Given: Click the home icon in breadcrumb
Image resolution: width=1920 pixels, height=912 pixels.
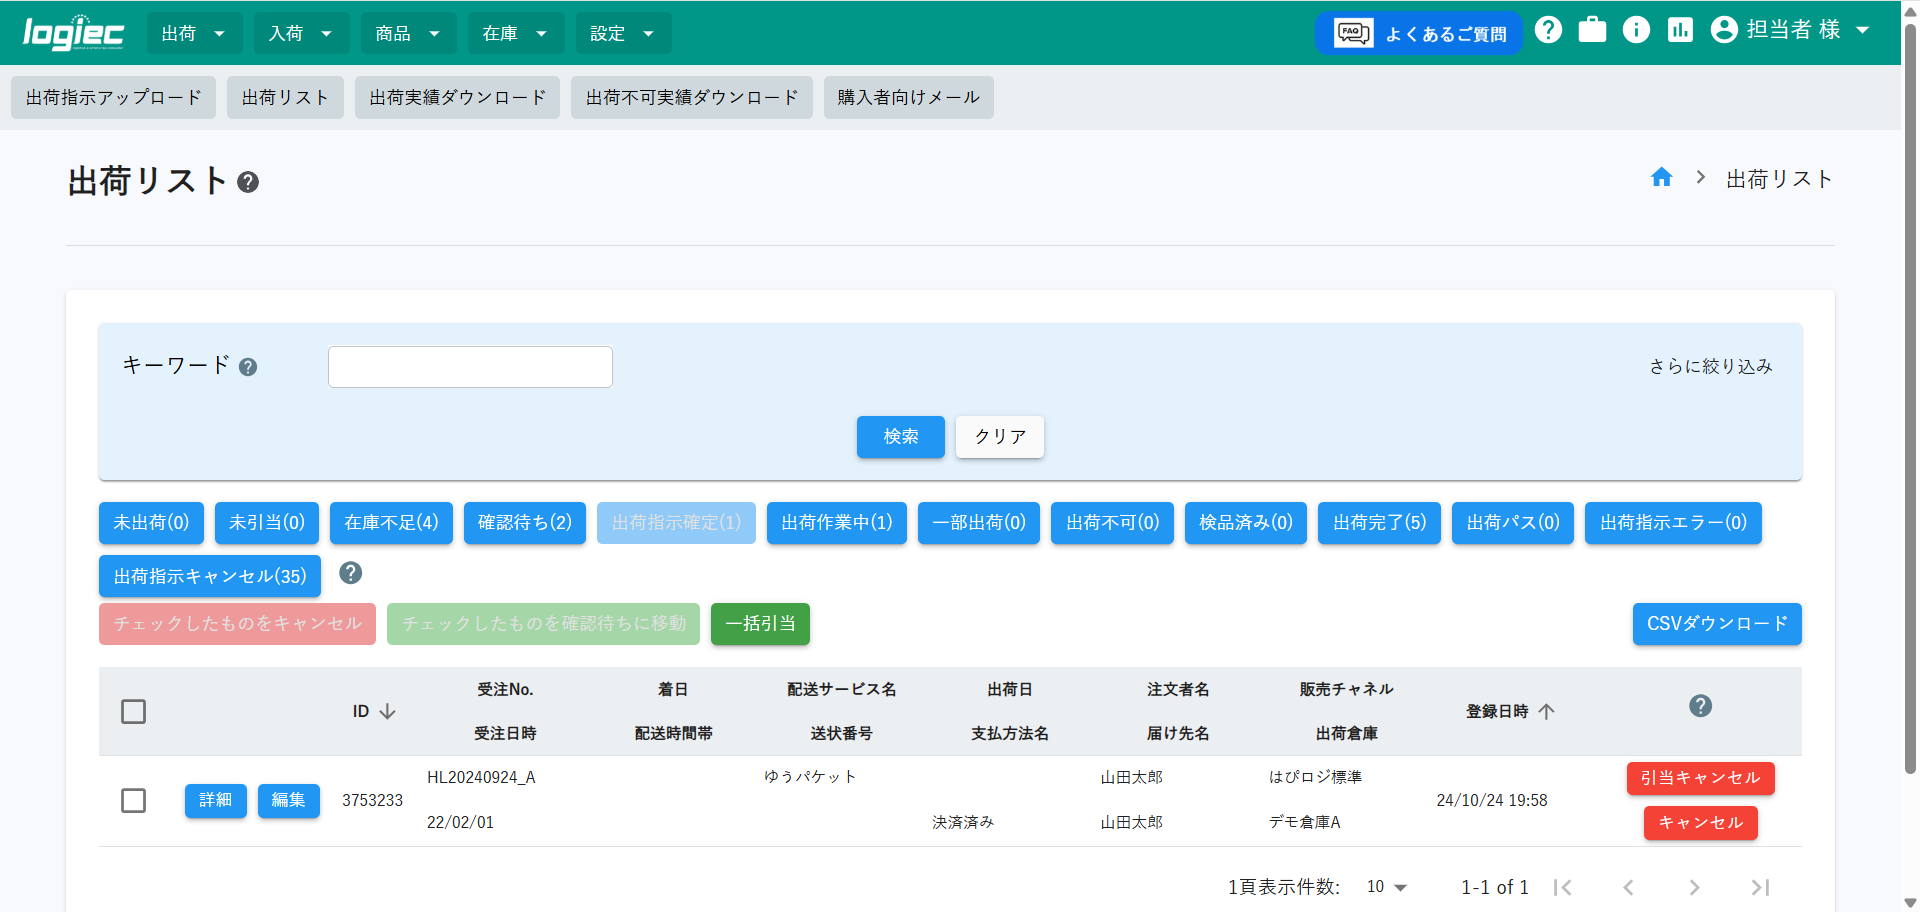Looking at the screenshot, I should (x=1661, y=178).
